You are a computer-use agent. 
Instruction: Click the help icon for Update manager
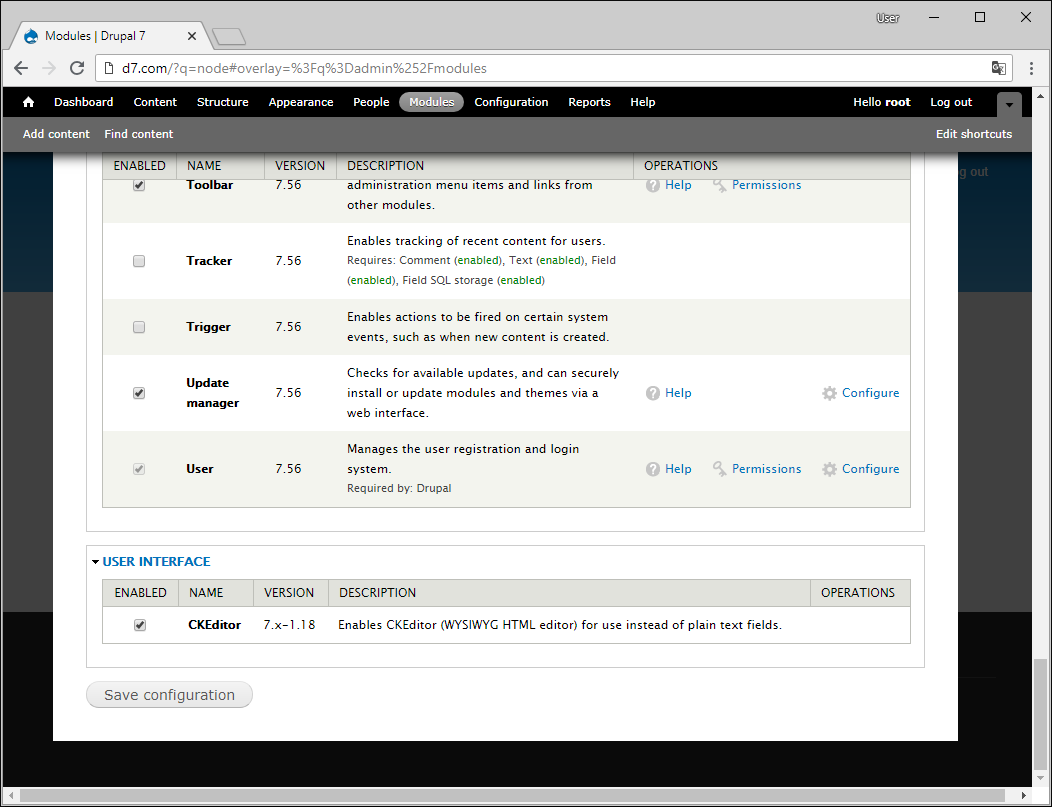pos(653,393)
